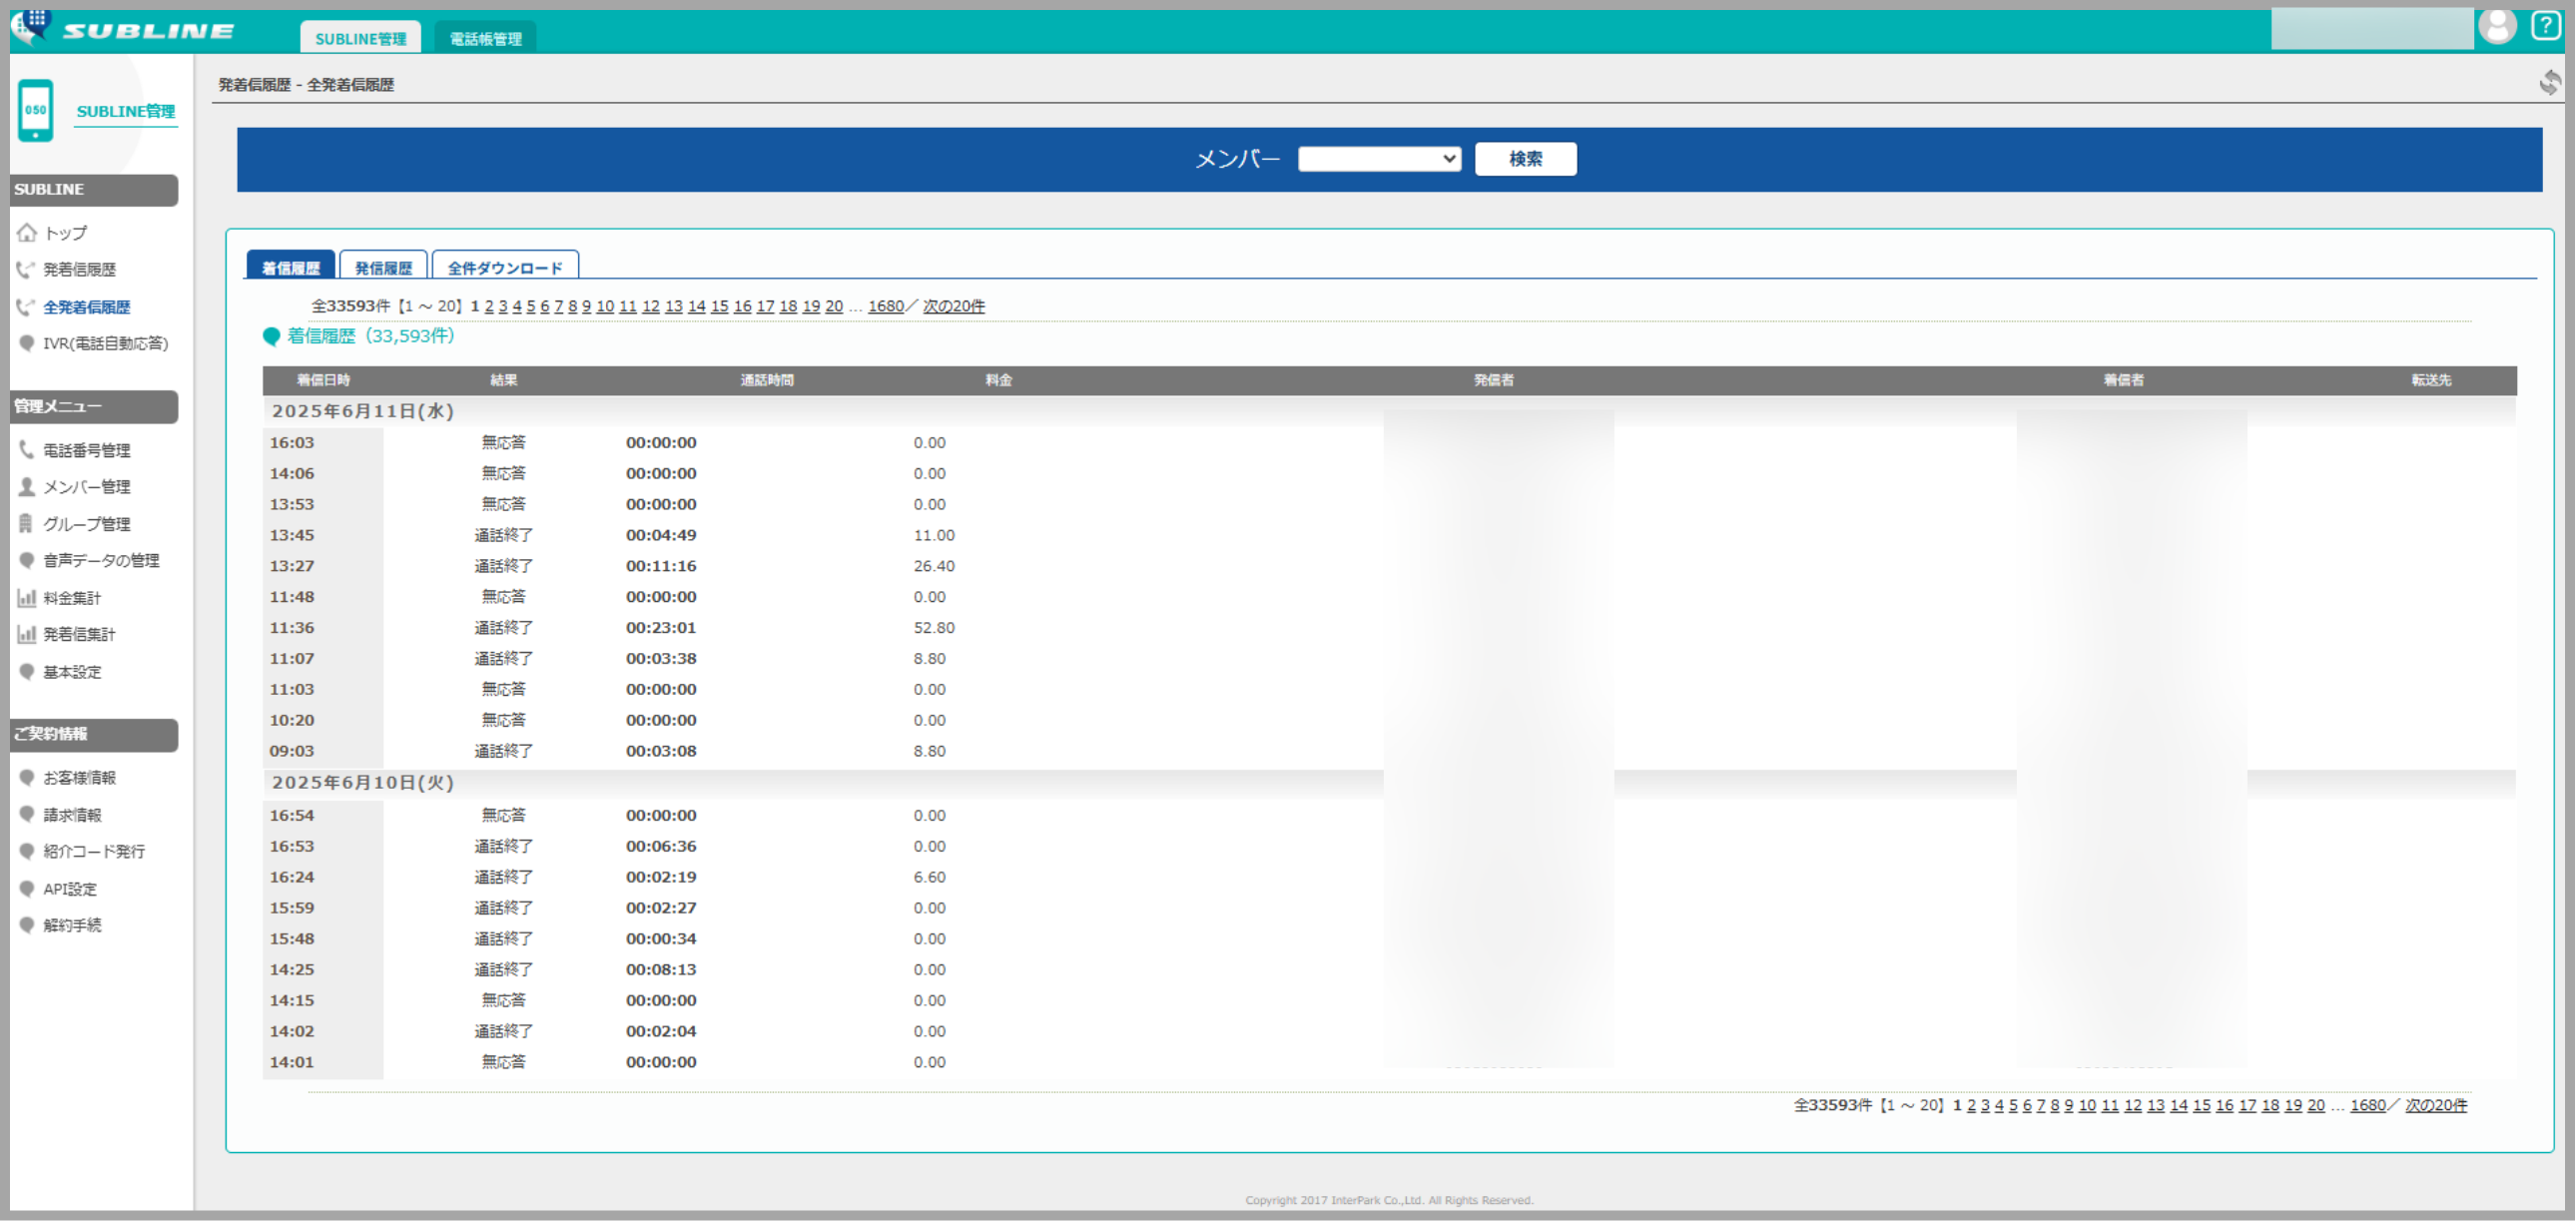Click page 10 in bottom pagination

[2087, 1105]
